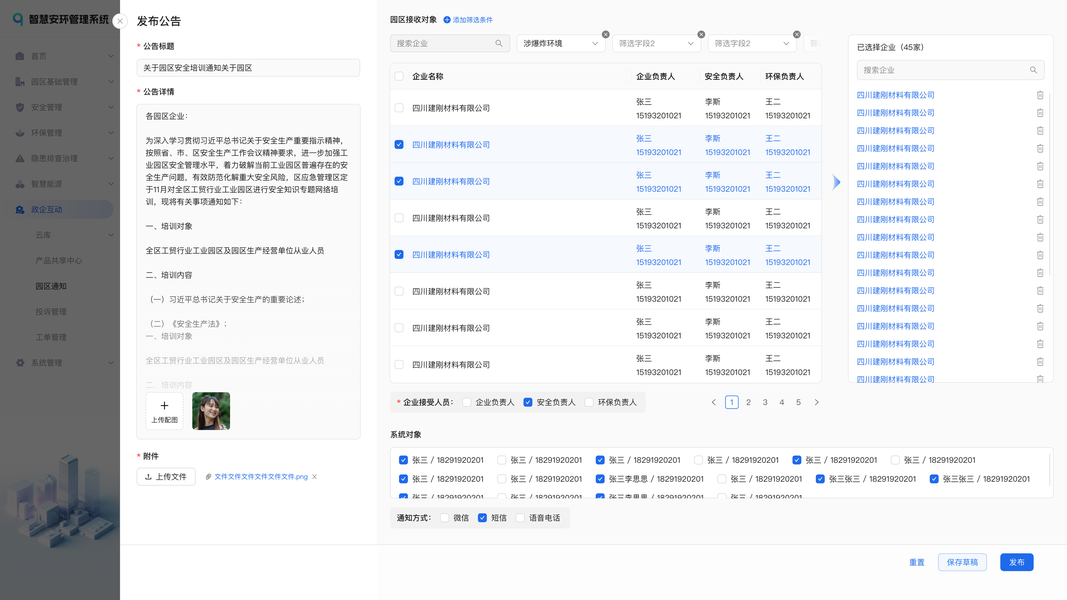Open 投诉管理 in the sidebar
Image resolution: width=1067 pixels, height=600 pixels.
pyautogui.click(x=51, y=312)
